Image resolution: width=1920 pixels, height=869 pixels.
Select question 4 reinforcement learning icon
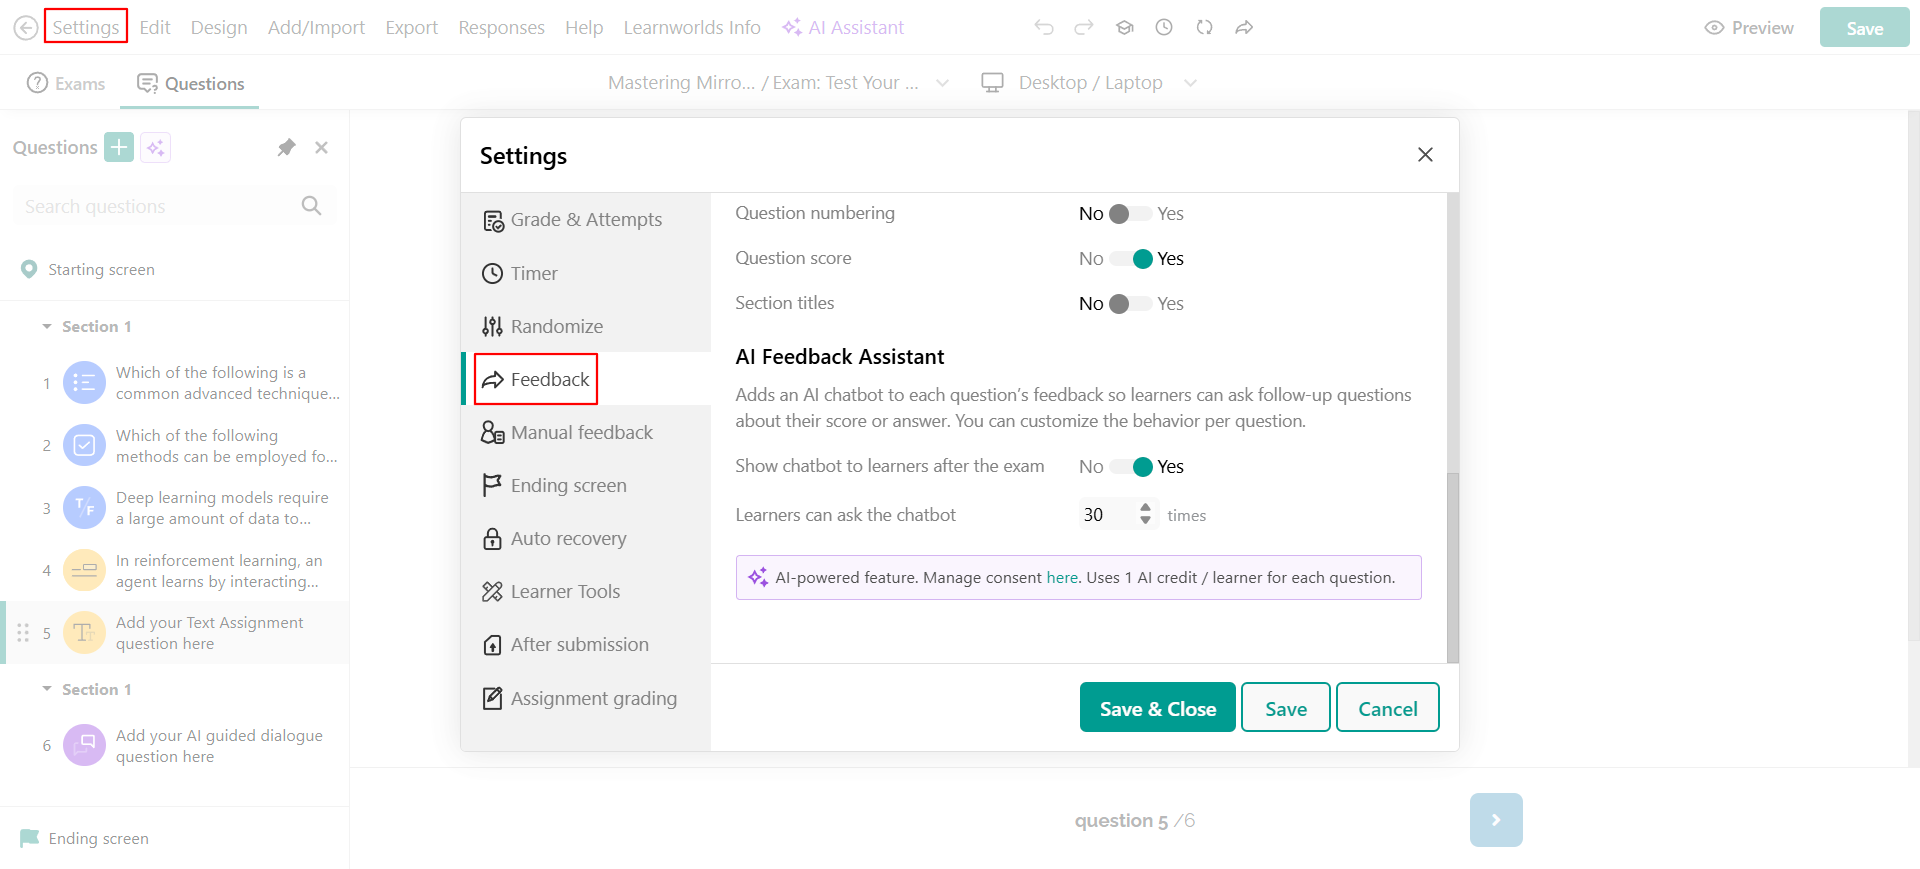[84, 571]
